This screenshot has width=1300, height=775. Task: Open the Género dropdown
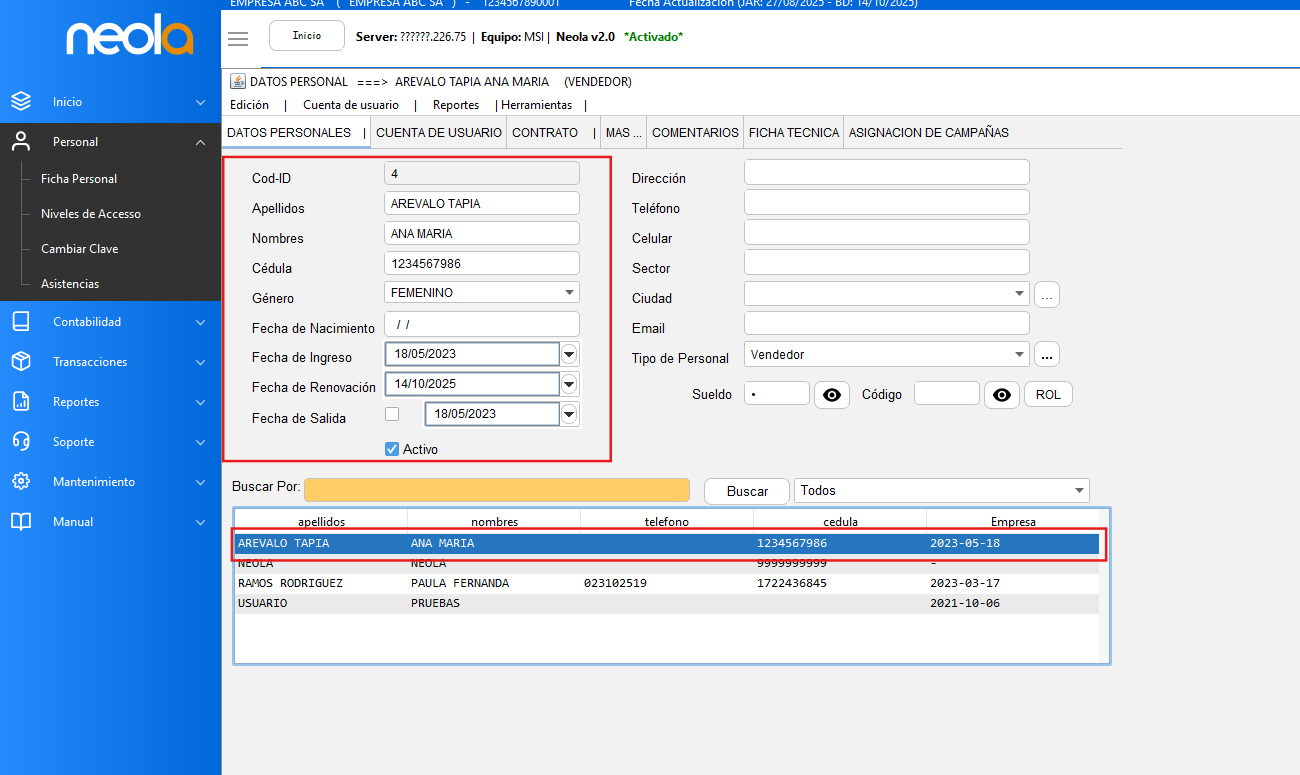pyautogui.click(x=569, y=293)
